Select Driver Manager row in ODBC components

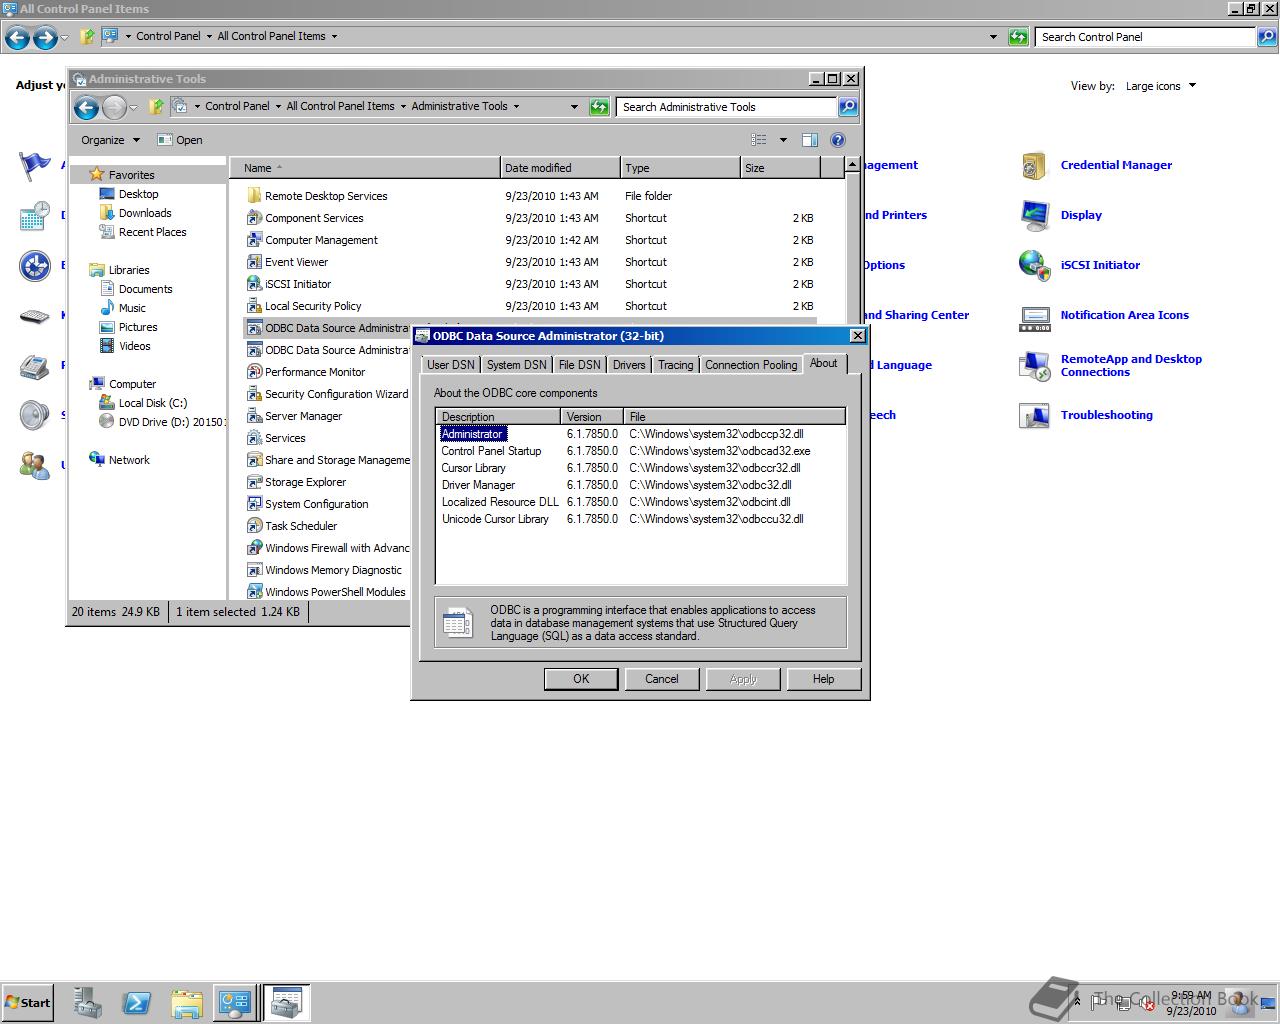(x=640, y=485)
